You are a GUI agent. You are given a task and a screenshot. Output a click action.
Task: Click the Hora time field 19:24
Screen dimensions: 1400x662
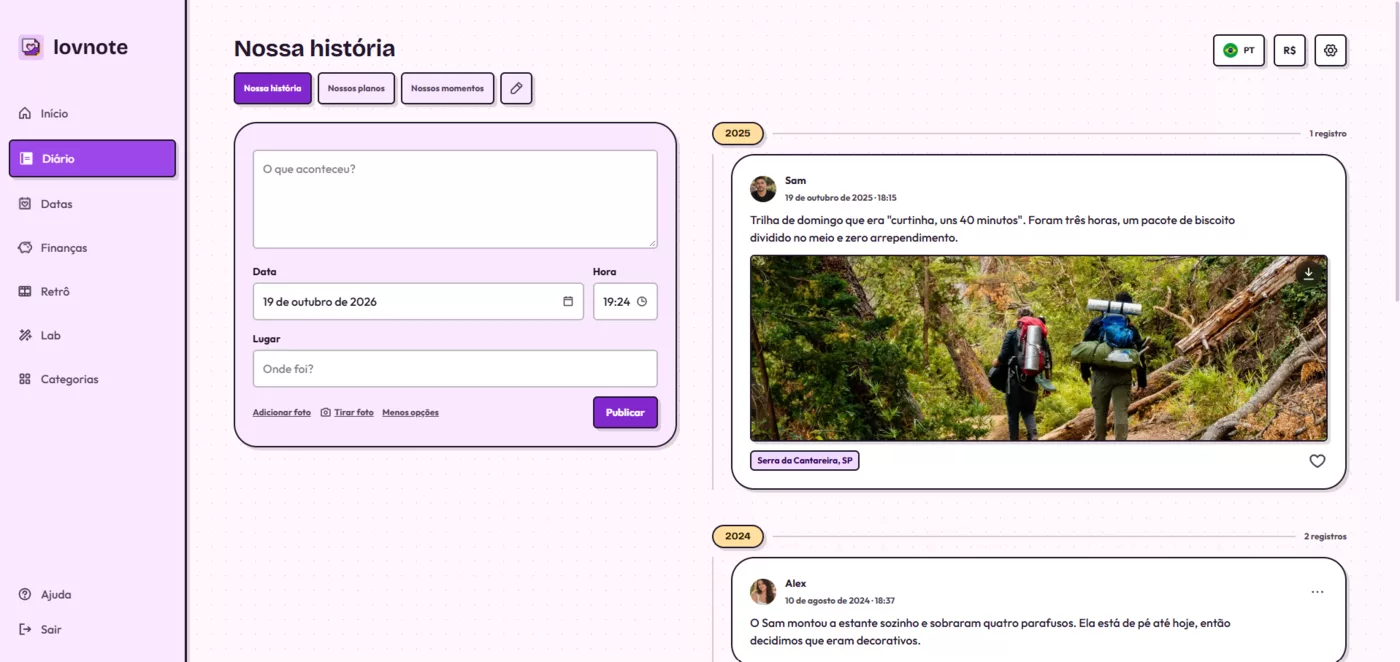(x=625, y=302)
